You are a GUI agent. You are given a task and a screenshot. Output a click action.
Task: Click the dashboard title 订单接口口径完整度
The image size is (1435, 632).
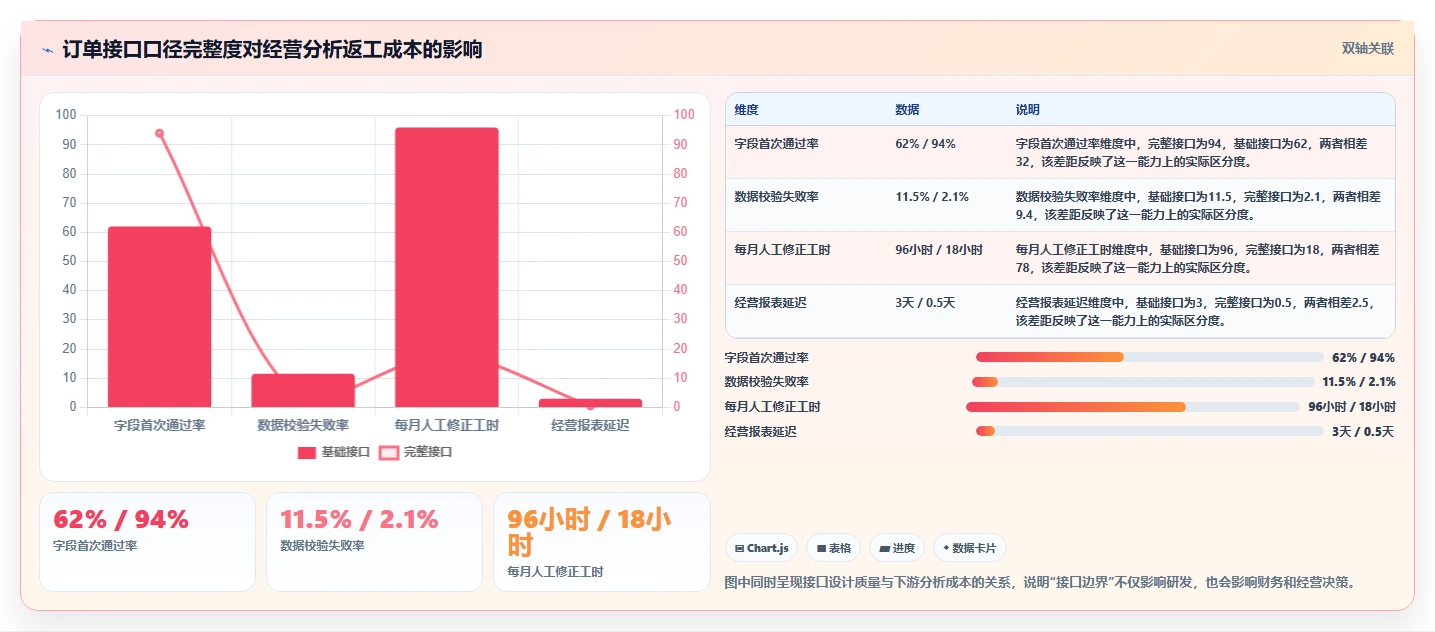point(272,49)
